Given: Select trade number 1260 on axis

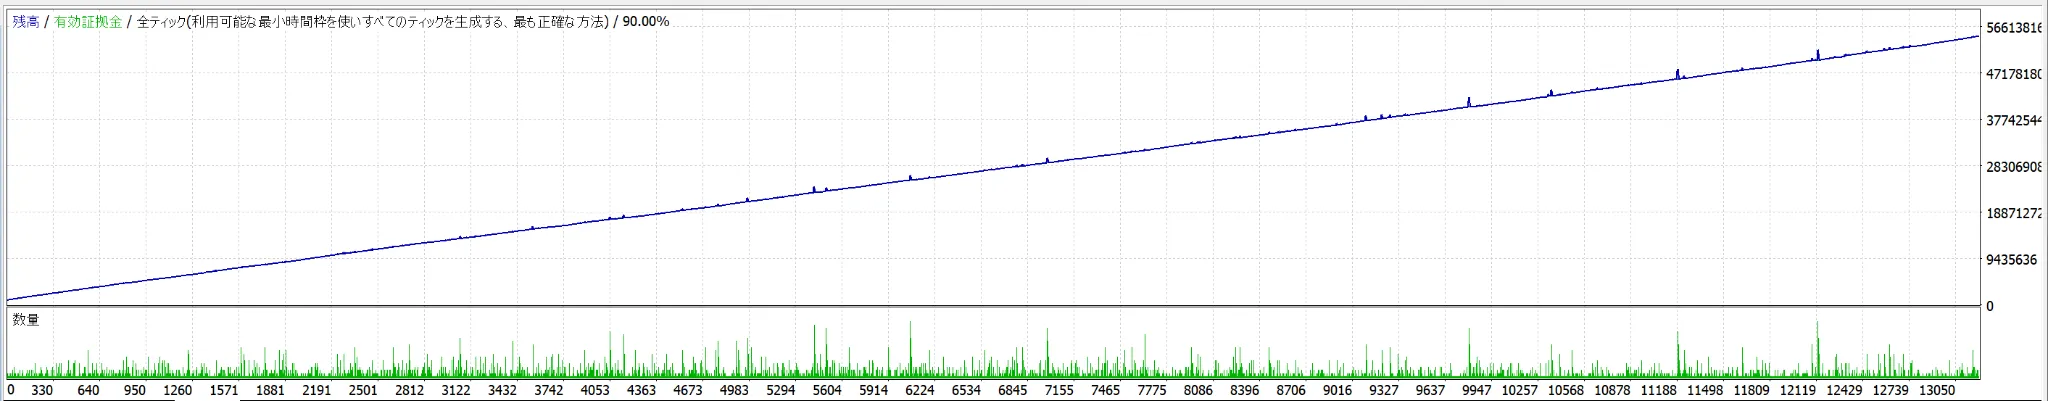Looking at the screenshot, I should pyautogui.click(x=177, y=390).
